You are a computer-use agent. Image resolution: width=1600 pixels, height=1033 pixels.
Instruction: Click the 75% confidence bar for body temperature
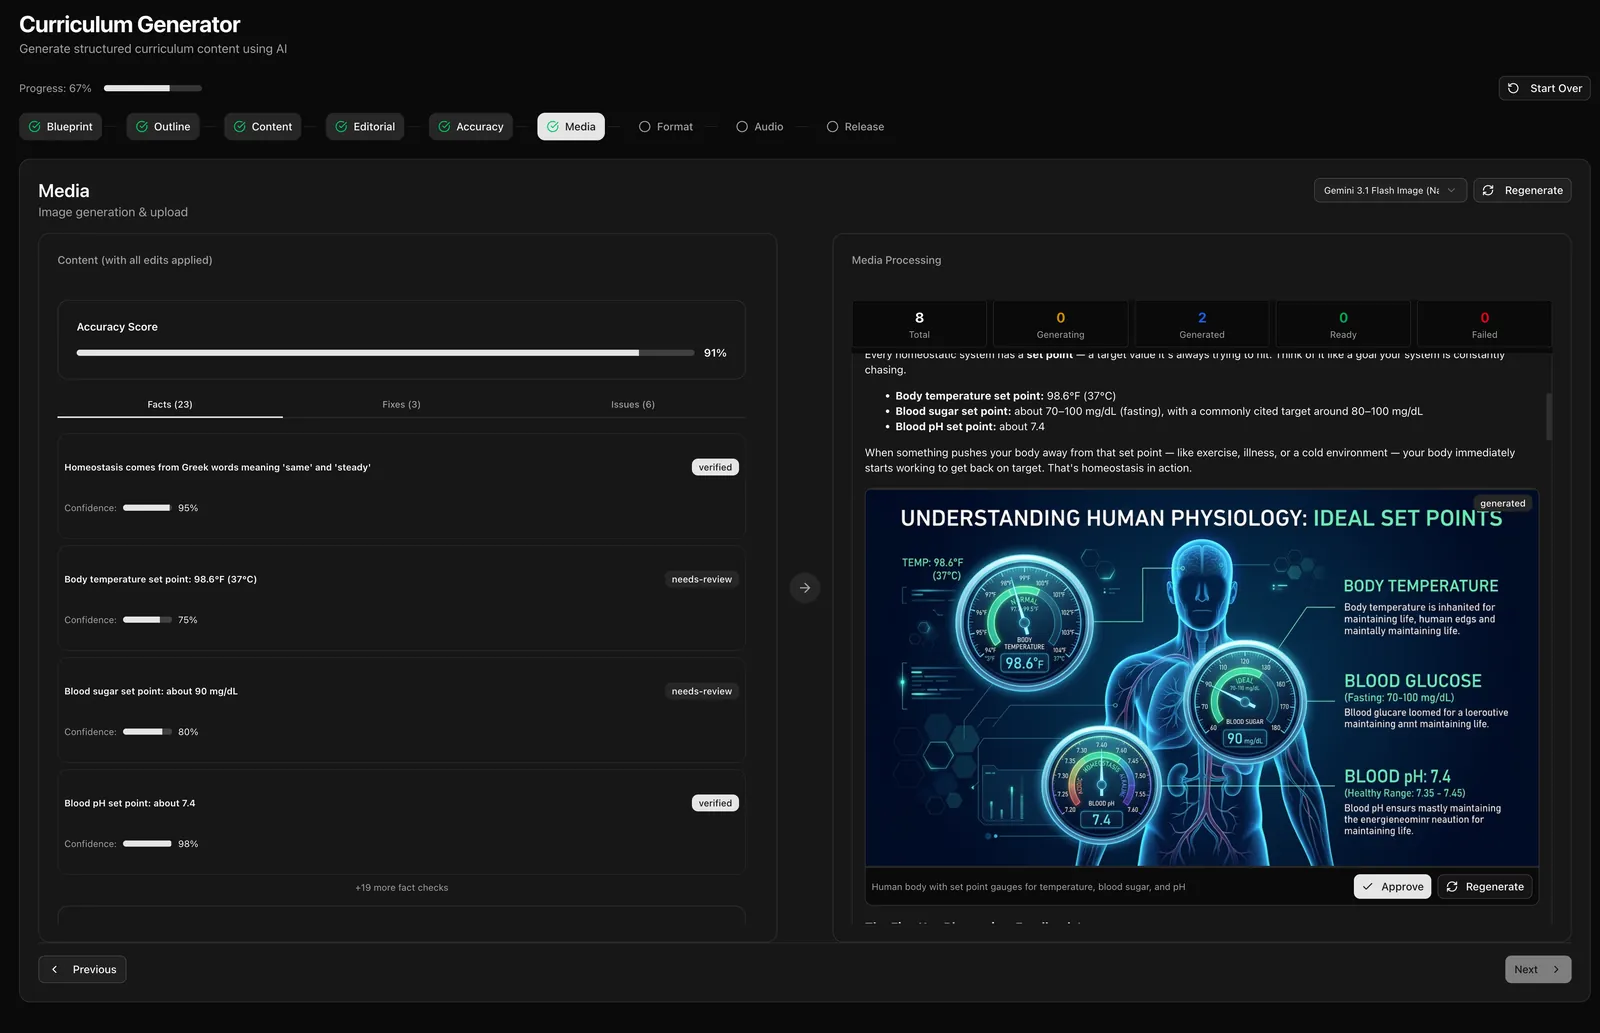(x=147, y=620)
